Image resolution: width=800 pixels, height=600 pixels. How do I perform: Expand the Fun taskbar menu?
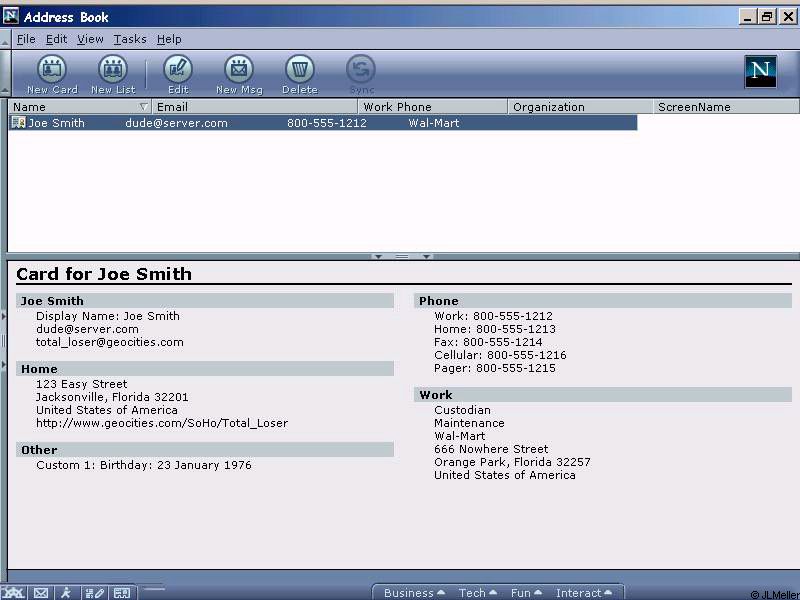tap(526, 593)
